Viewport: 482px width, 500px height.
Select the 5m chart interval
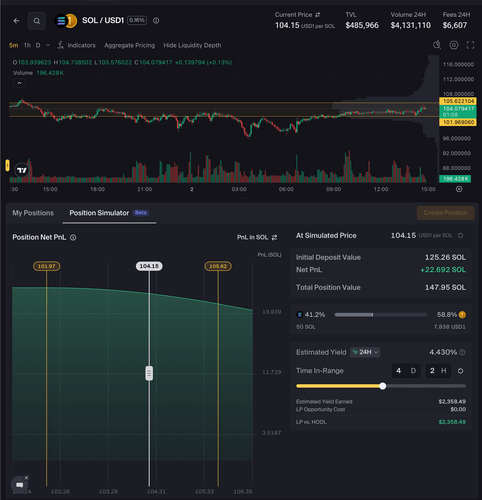click(x=13, y=45)
